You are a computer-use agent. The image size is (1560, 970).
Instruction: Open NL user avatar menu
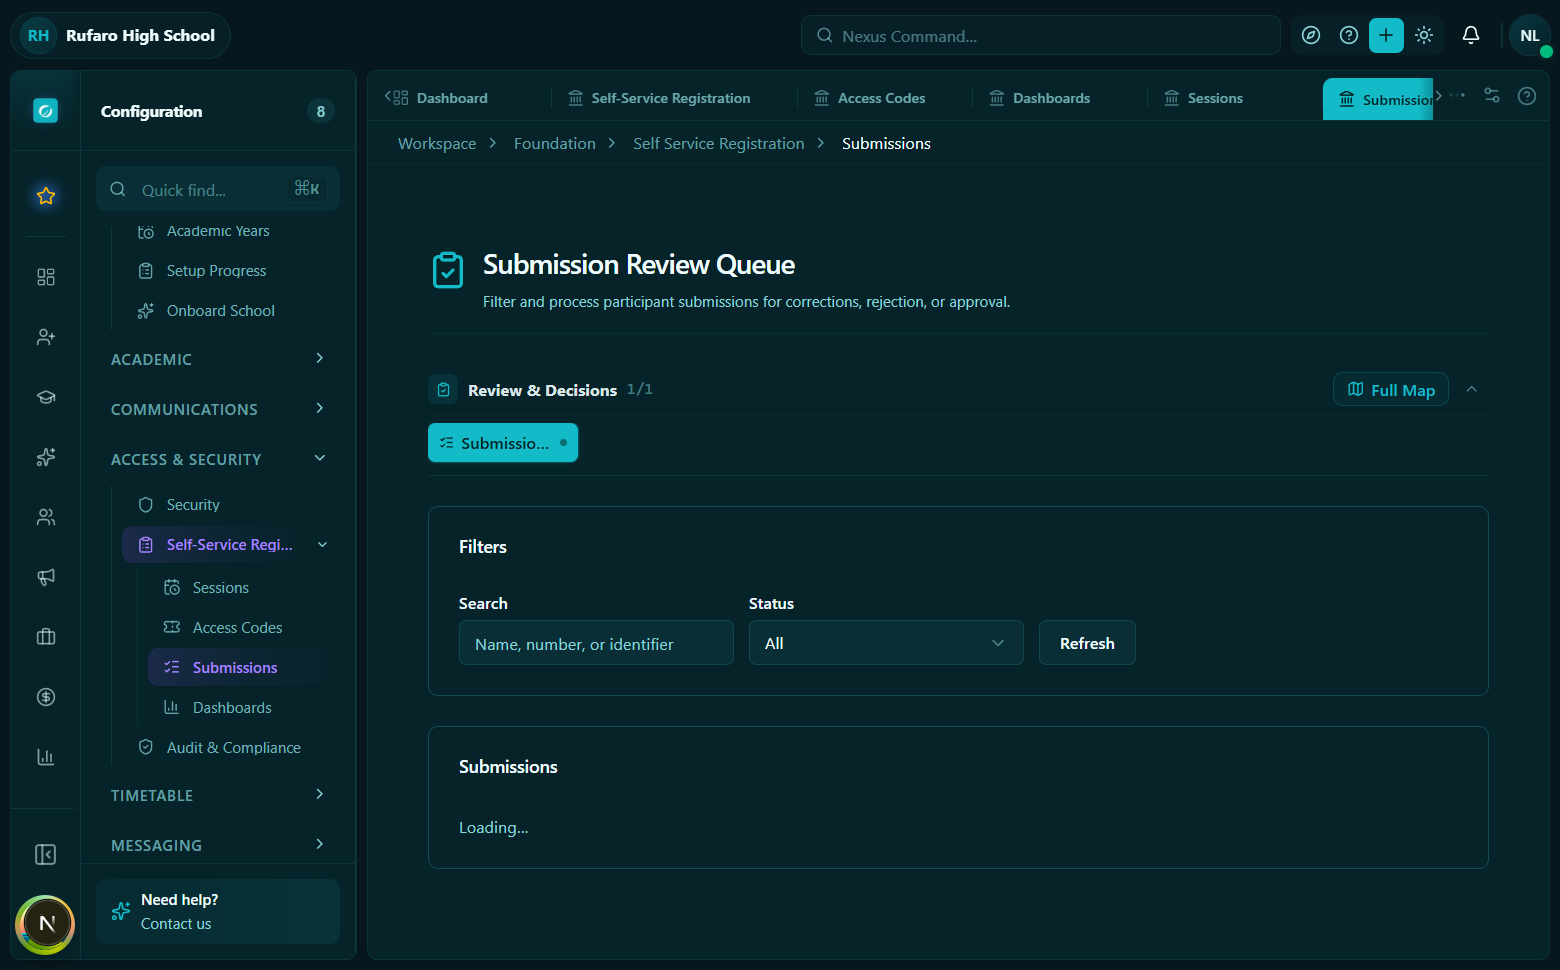click(x=1529, y=35)
